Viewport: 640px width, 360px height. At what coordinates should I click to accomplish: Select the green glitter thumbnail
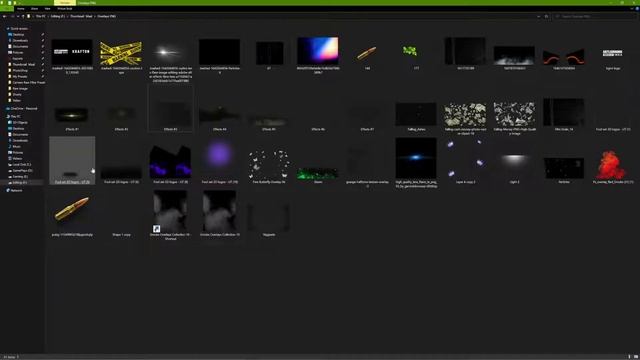318,173
